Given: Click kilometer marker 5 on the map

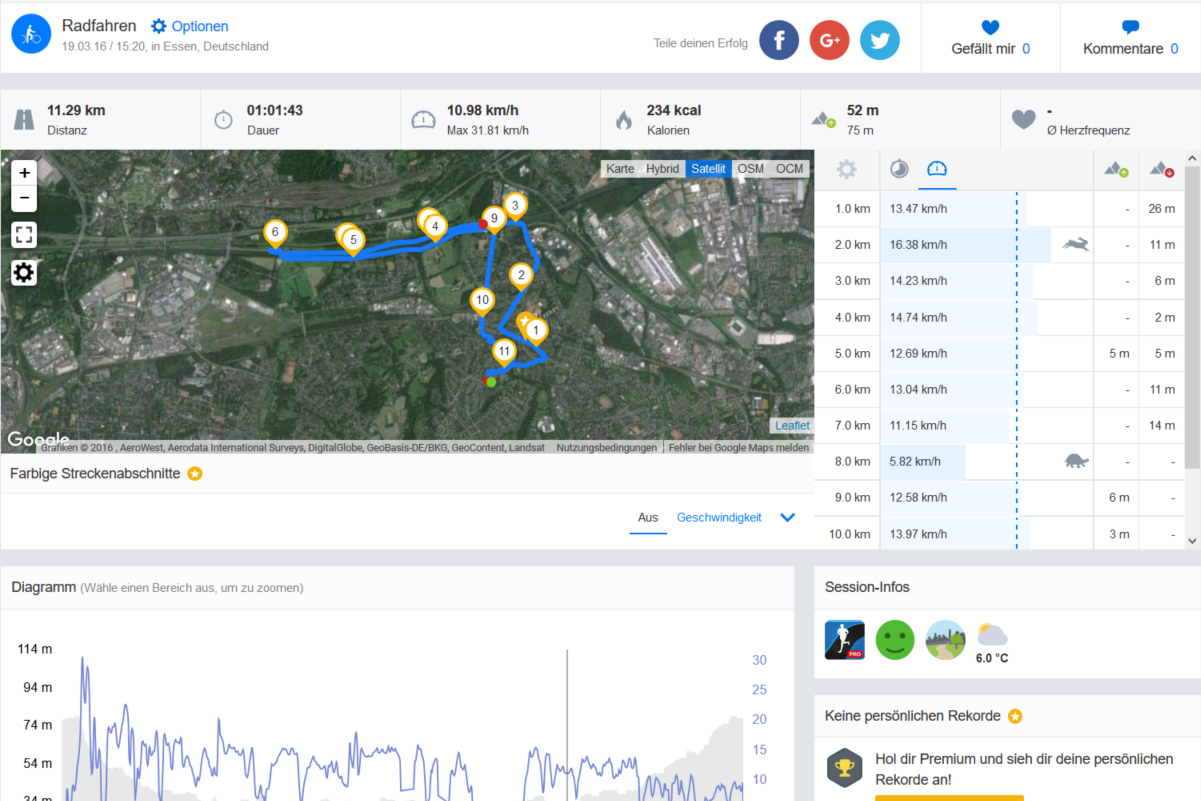Looking at the screenshot, I should [x=352, y=241].
